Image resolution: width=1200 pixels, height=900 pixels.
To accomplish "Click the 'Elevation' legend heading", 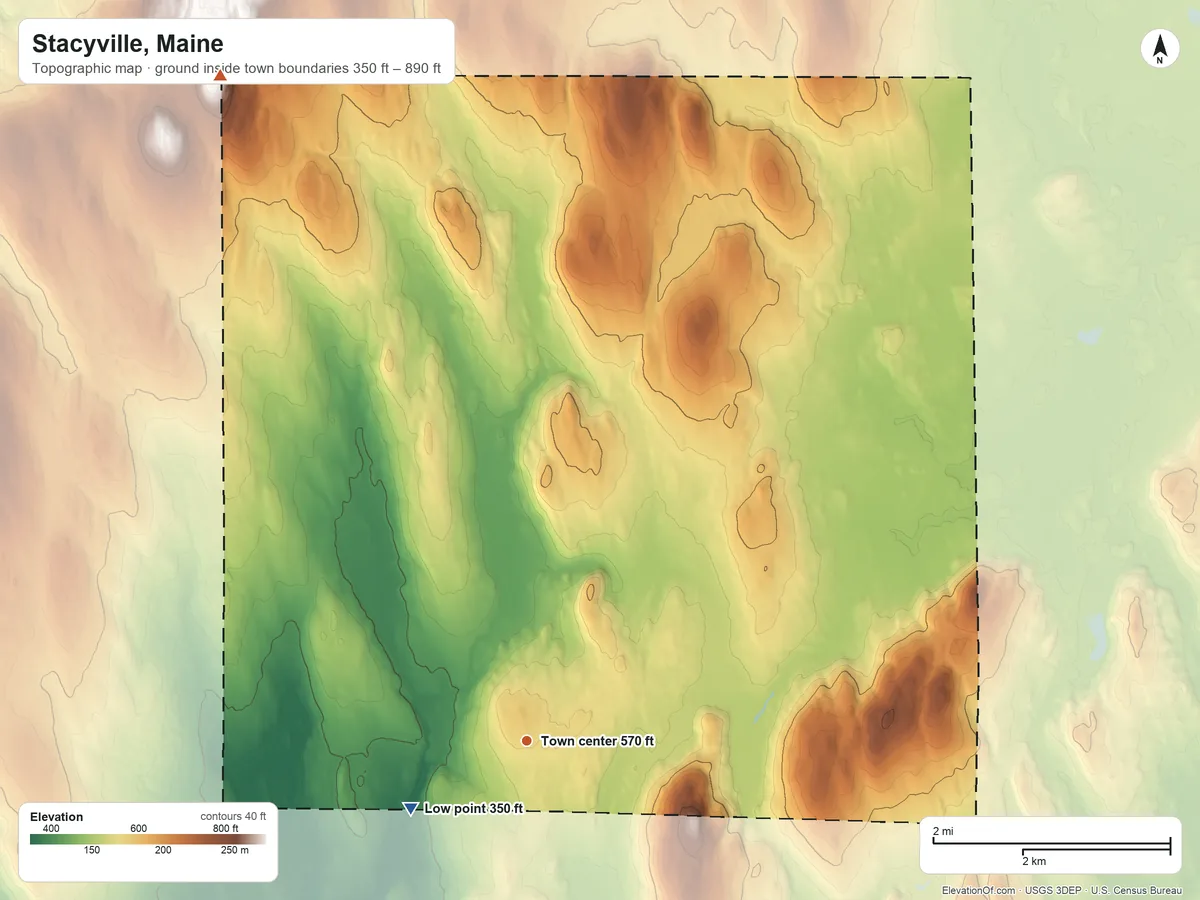I will pos(57,817).
